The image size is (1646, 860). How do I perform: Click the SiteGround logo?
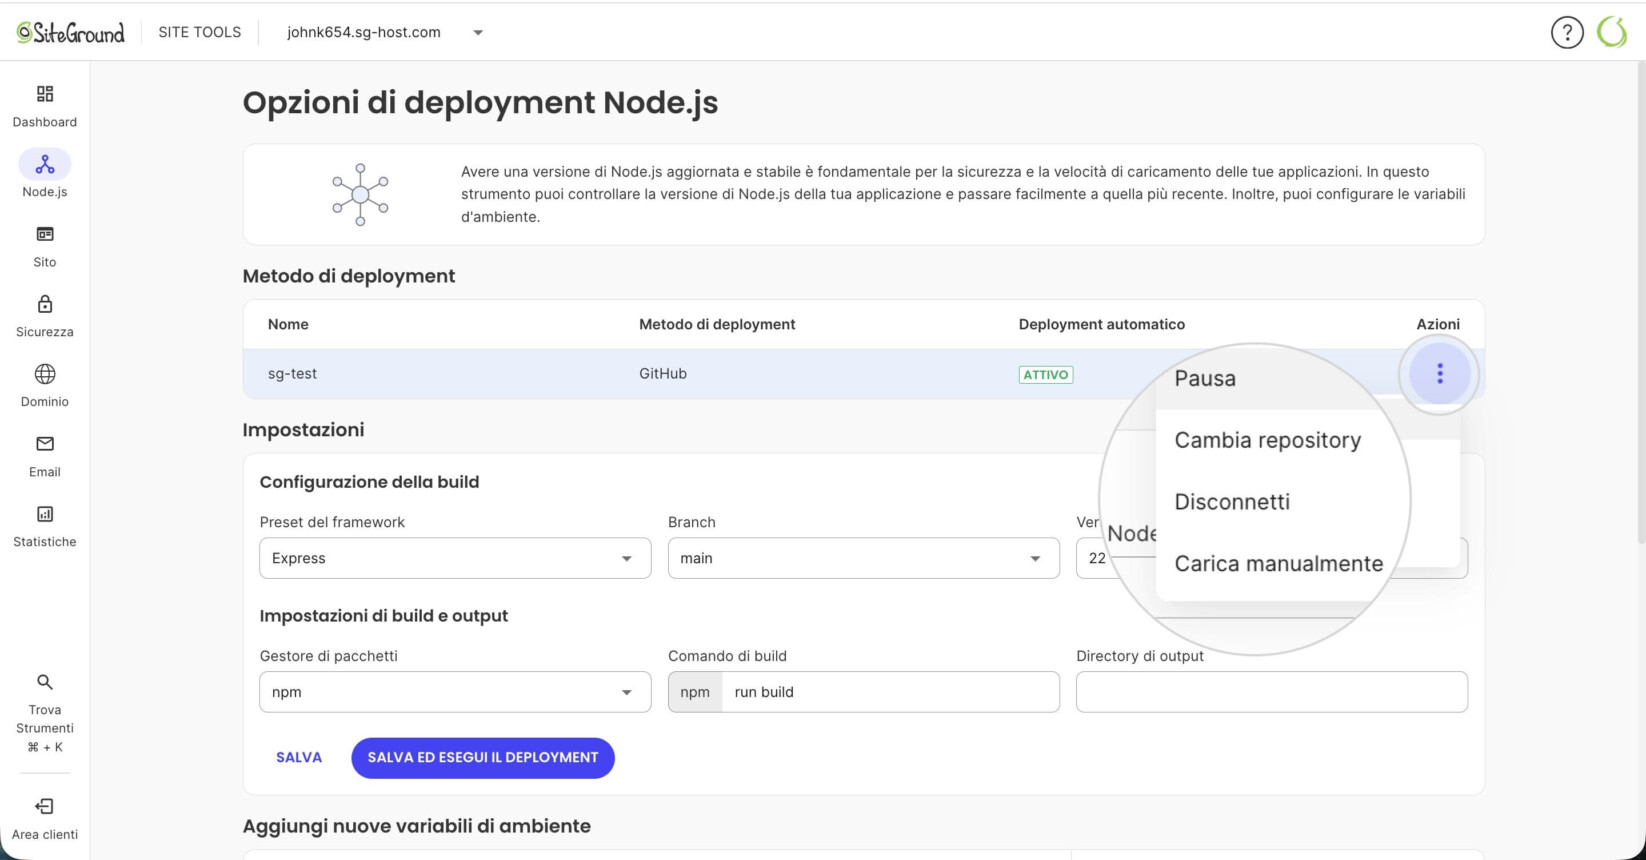click(x=70, y=32)
